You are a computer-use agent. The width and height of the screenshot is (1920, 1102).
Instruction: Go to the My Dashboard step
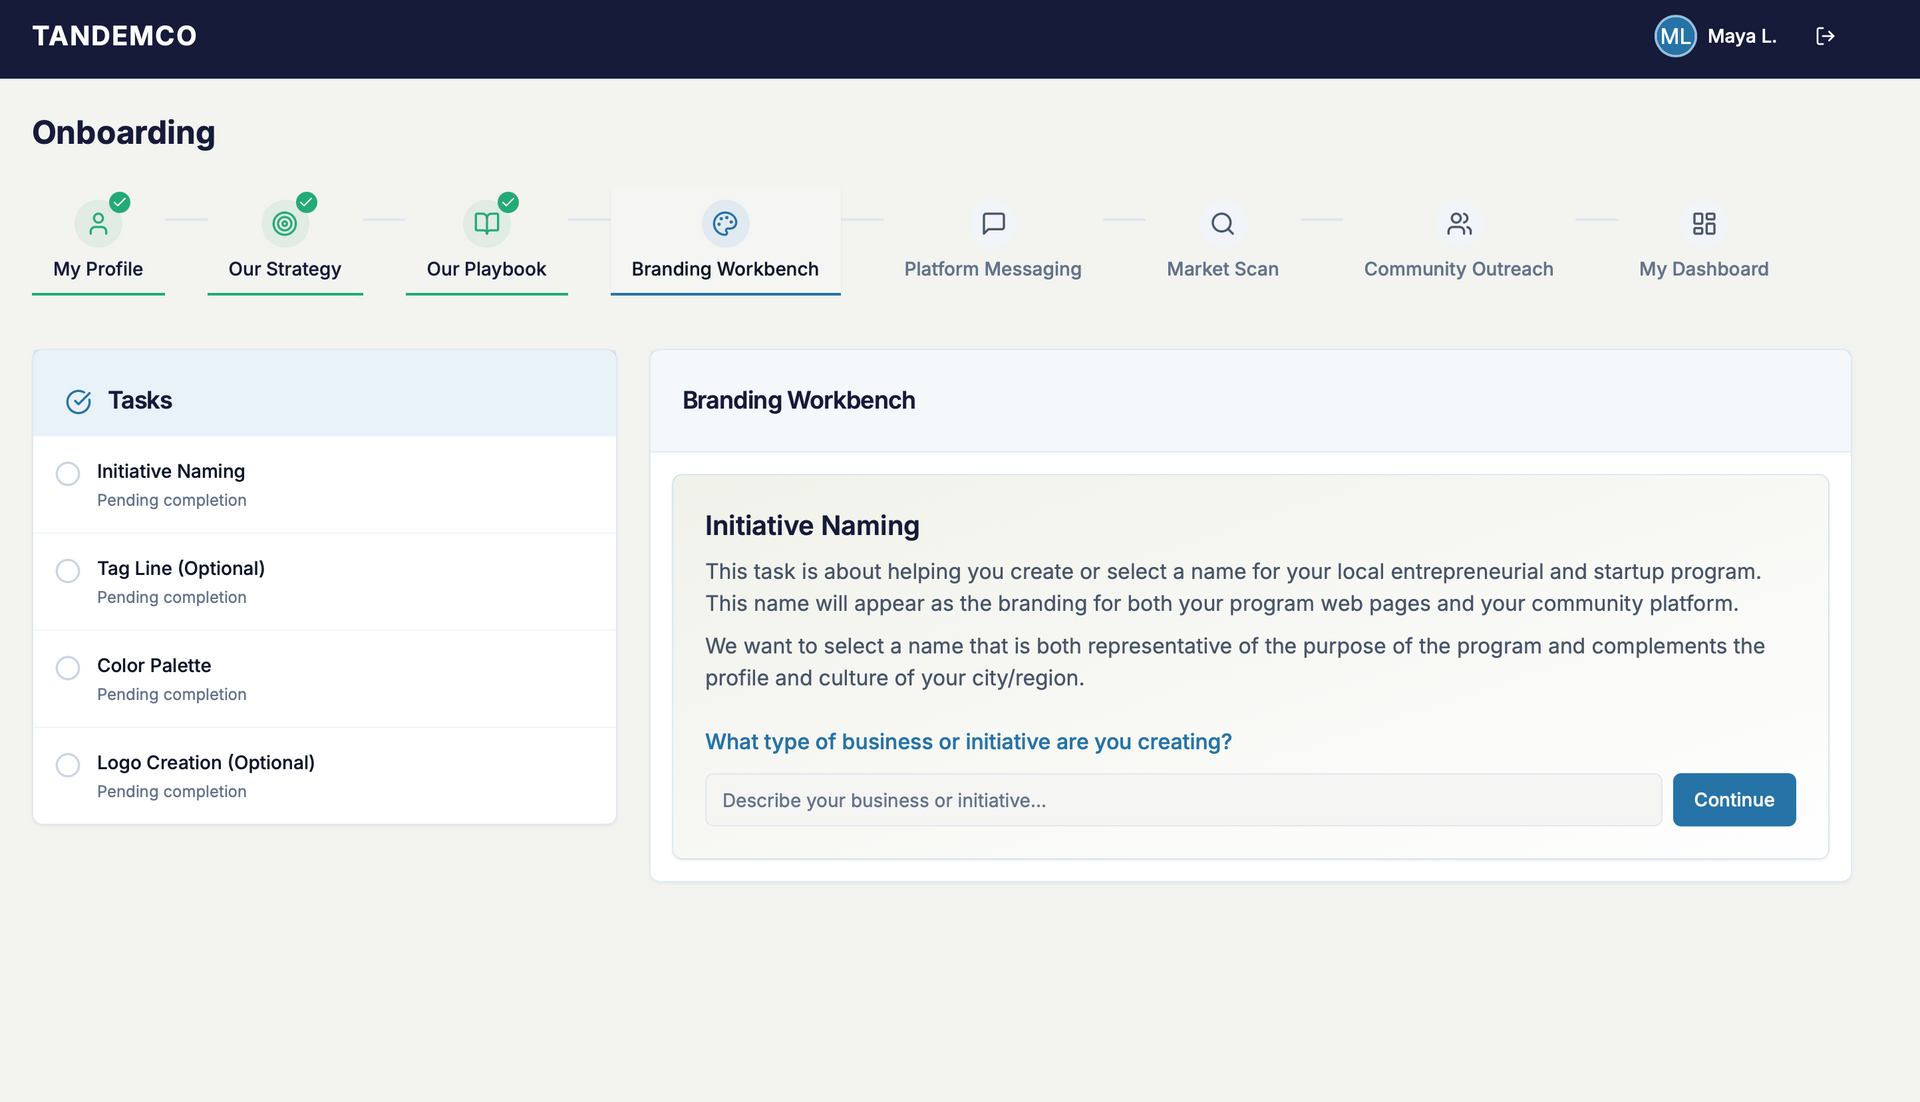[x=1704, y=241]
